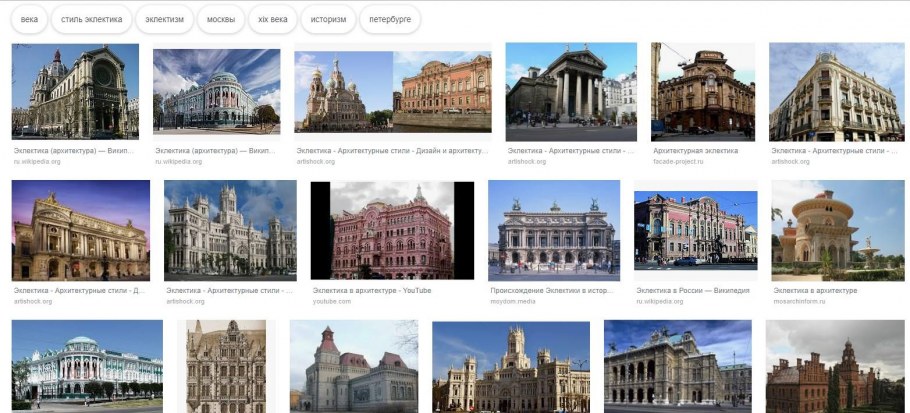This screenshot has height=413, width=910.
Task: Click the 'петербурге' filter chip
Action: [x=389, y=19]
